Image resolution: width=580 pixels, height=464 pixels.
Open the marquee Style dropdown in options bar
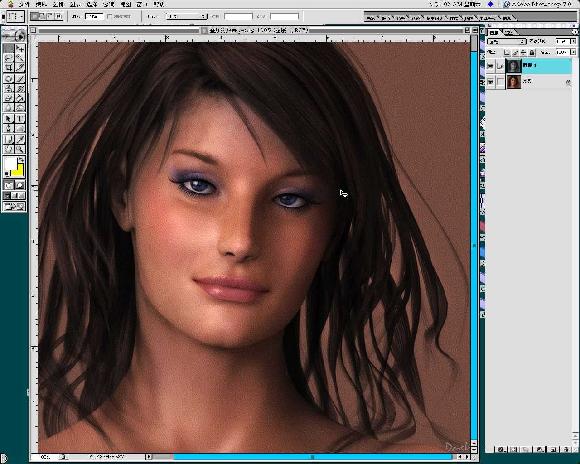186,17
